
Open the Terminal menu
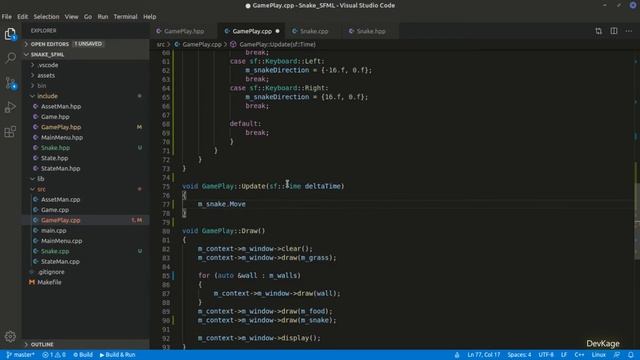125,17
